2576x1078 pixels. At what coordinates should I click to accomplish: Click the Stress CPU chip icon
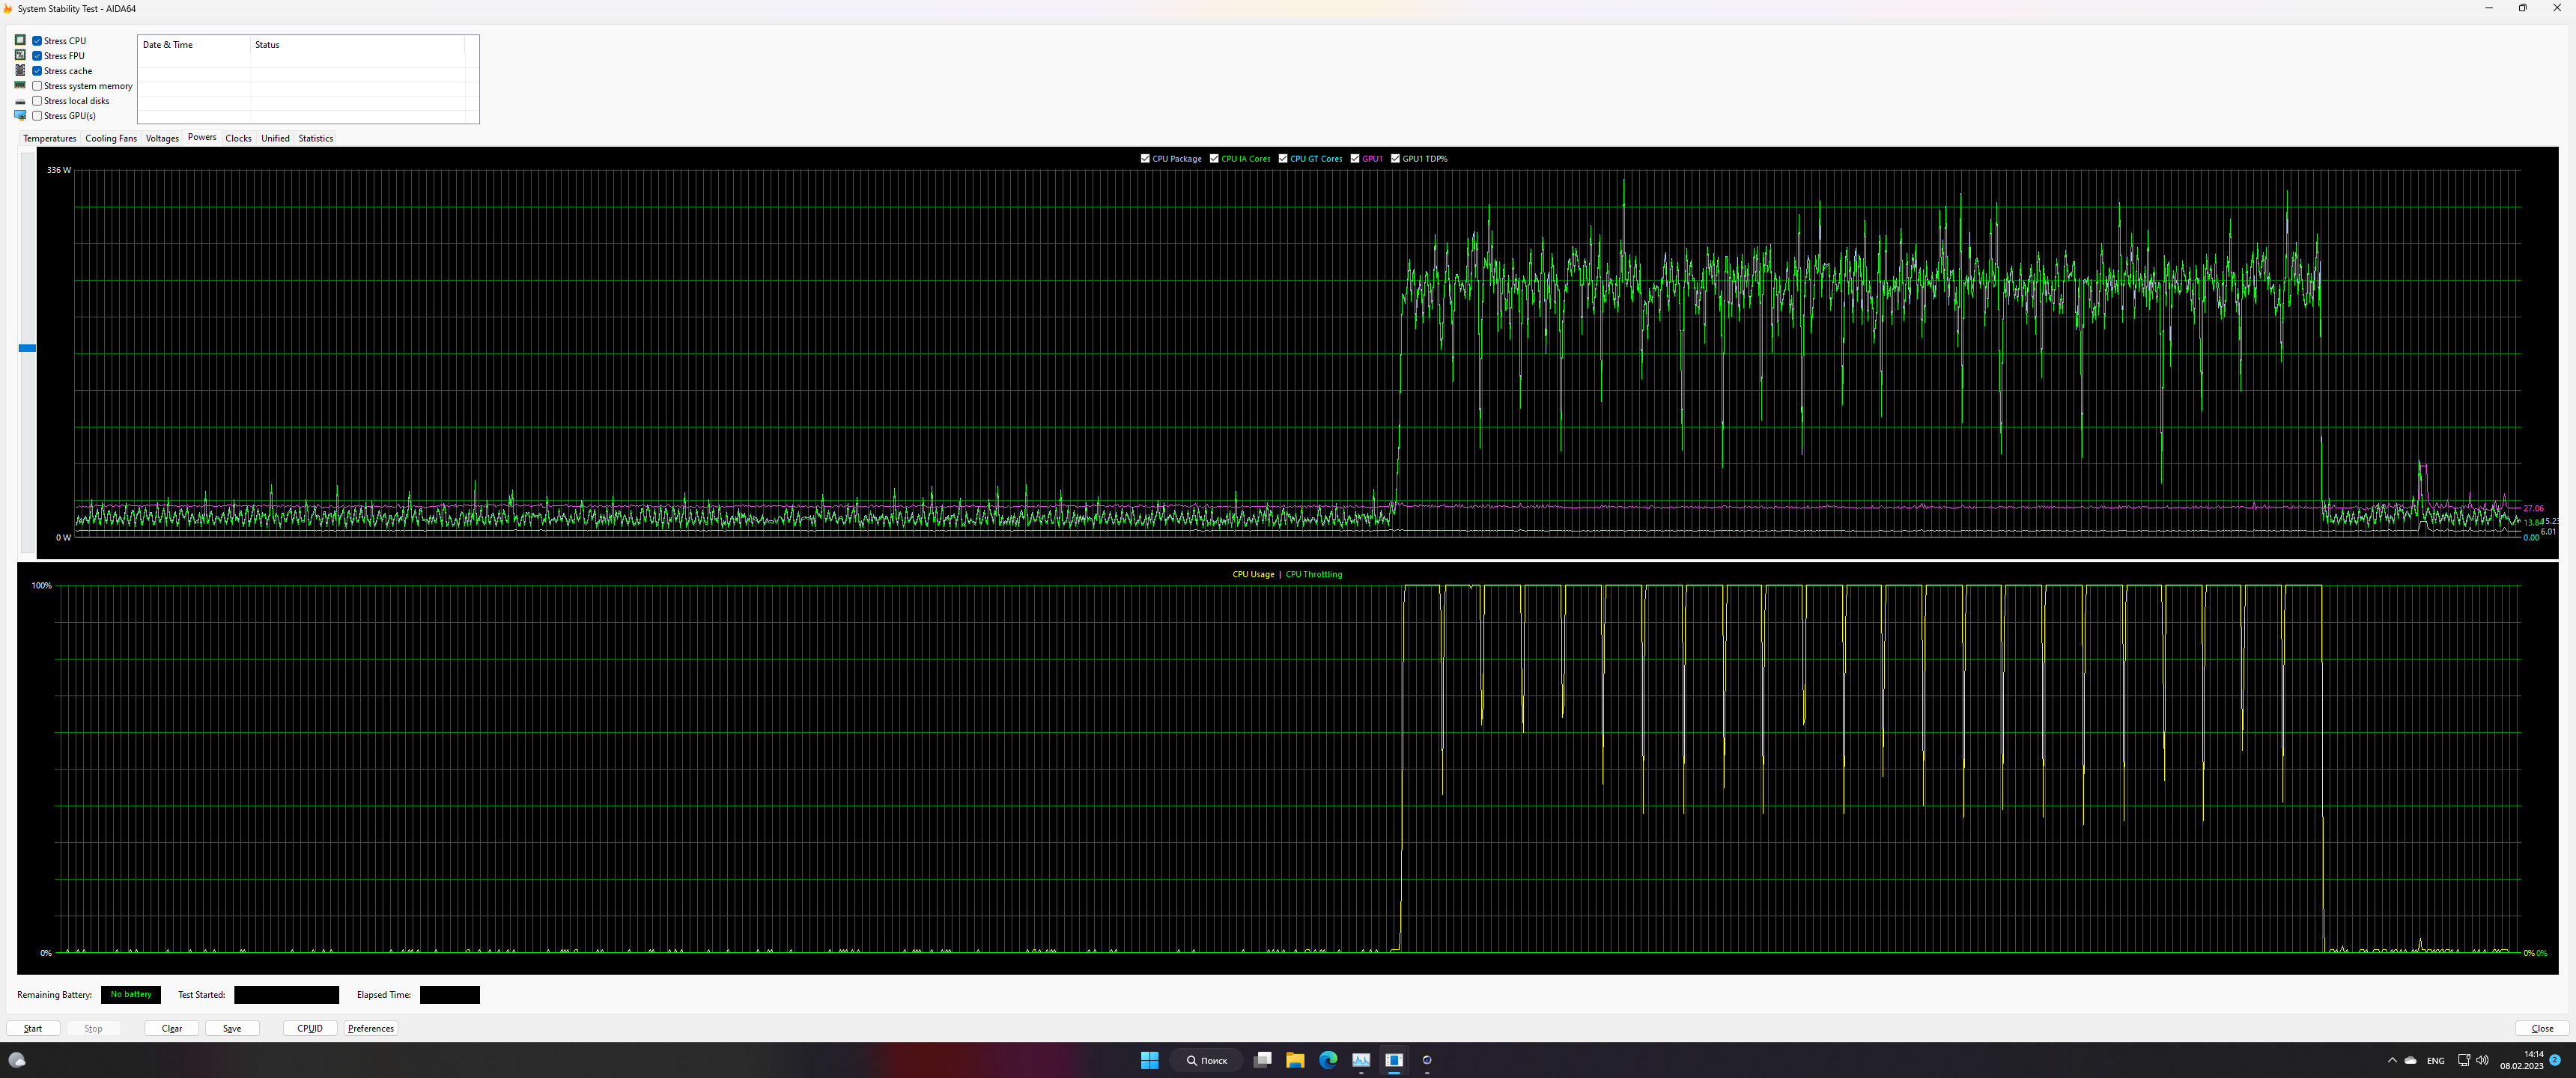(20, 40)
